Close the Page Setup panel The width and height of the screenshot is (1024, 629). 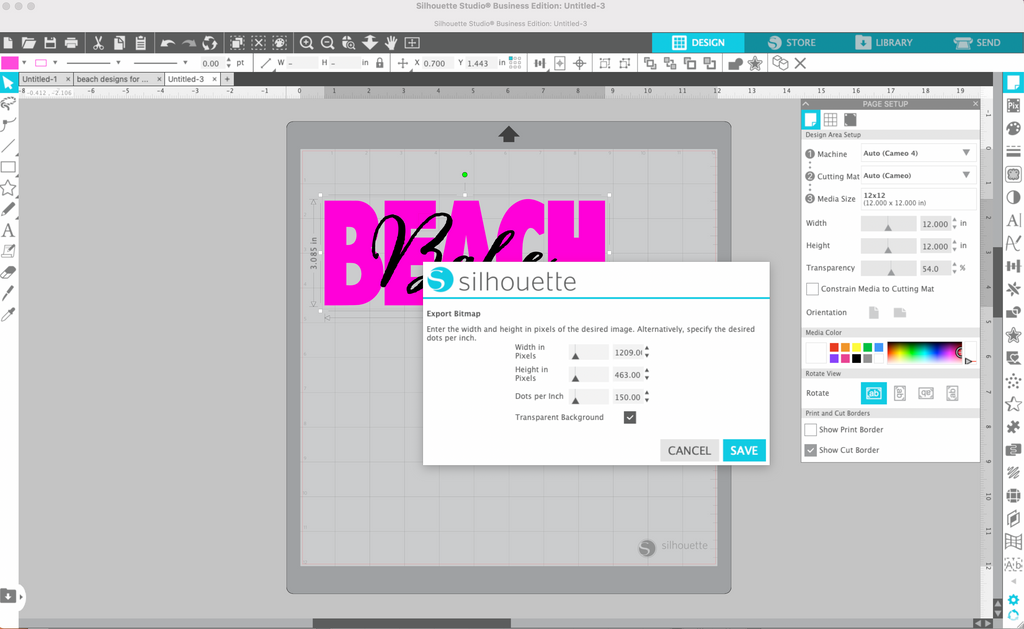click(975, 104)
